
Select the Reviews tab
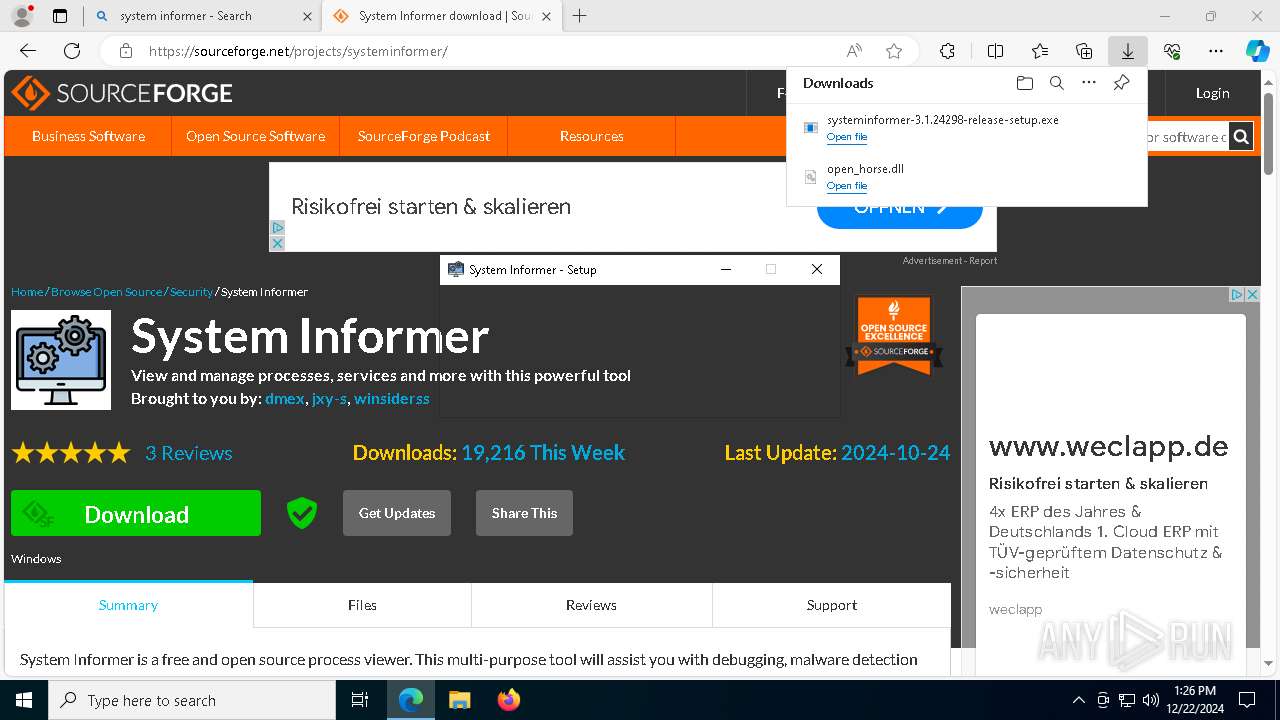591,605
